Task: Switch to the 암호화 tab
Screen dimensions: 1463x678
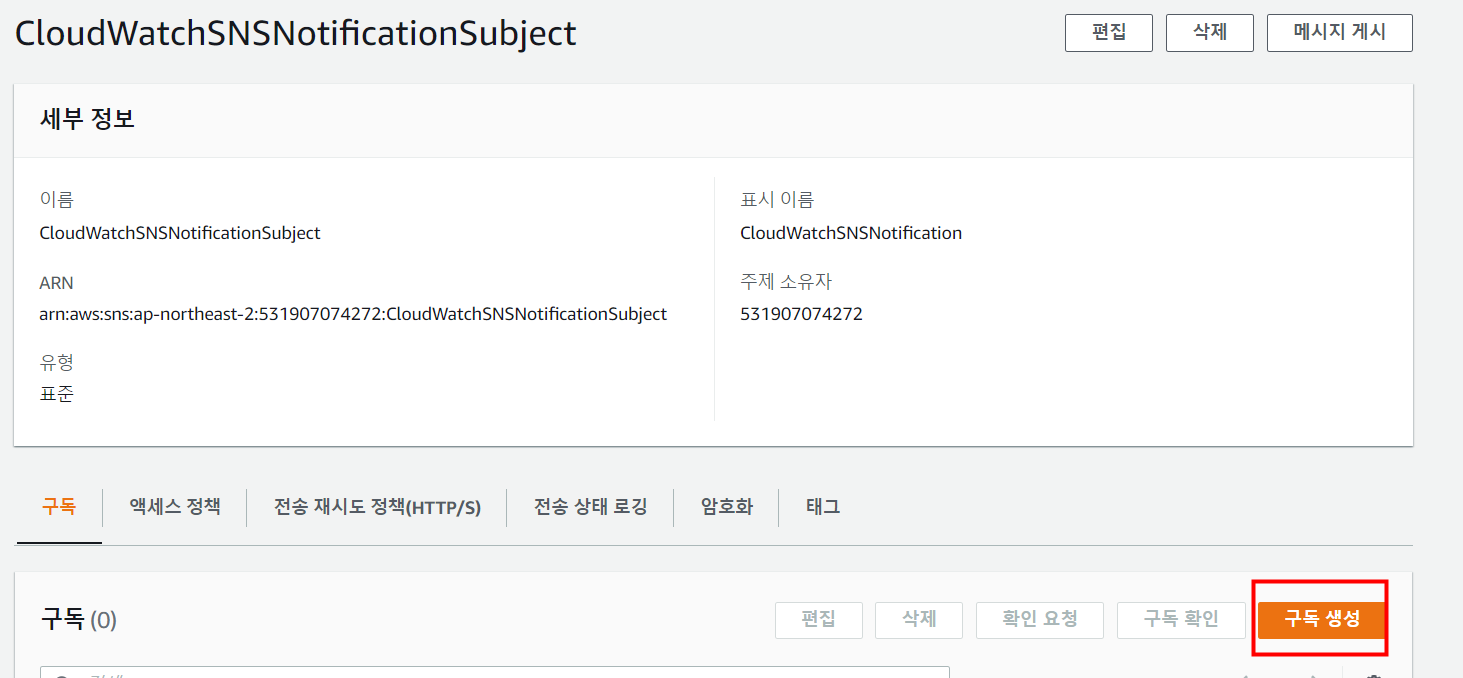Action: click(727, 507)
